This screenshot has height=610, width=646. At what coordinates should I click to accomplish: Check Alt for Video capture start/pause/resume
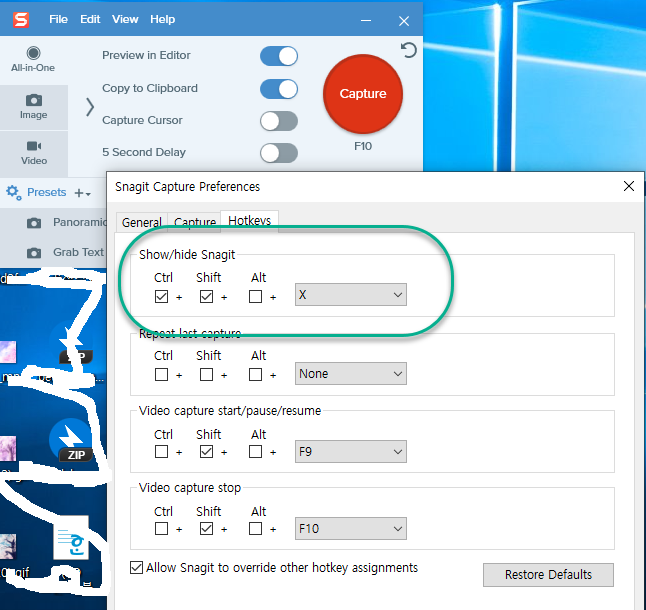(255, 452)
